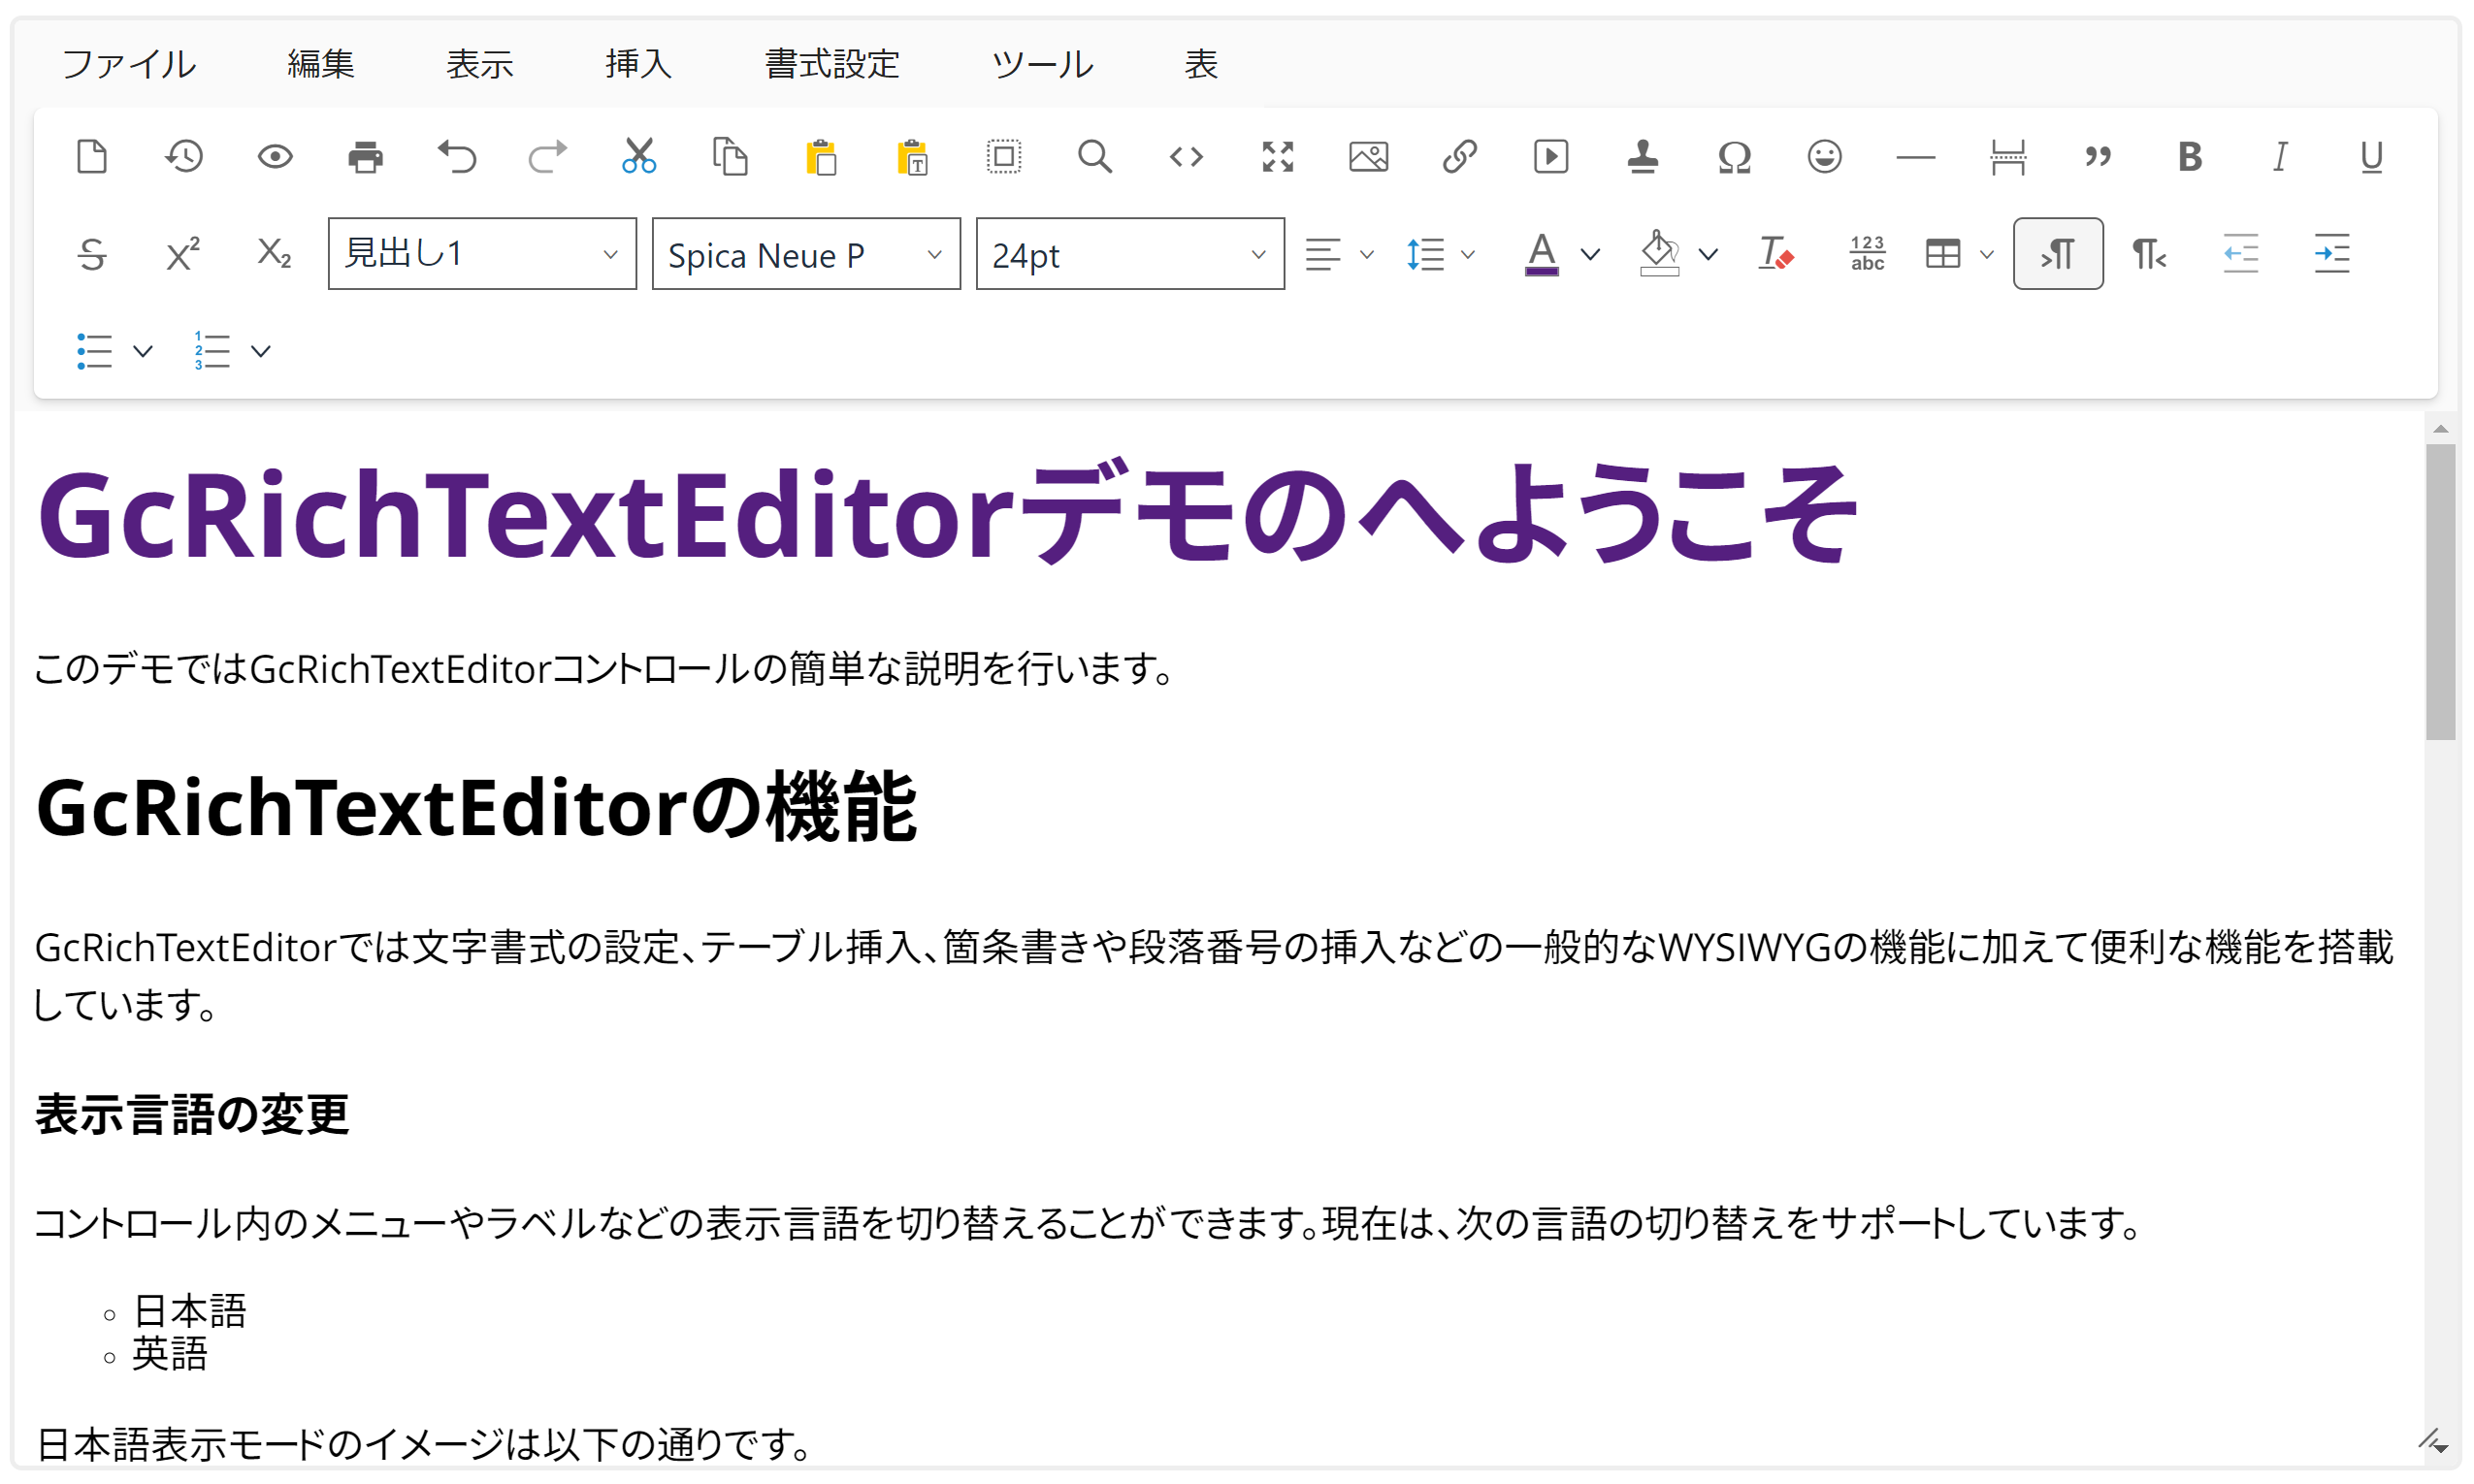The width and height of the screenshot is (2474, 1484).
Task: Open the 挿入 menu
Action: 639,64
